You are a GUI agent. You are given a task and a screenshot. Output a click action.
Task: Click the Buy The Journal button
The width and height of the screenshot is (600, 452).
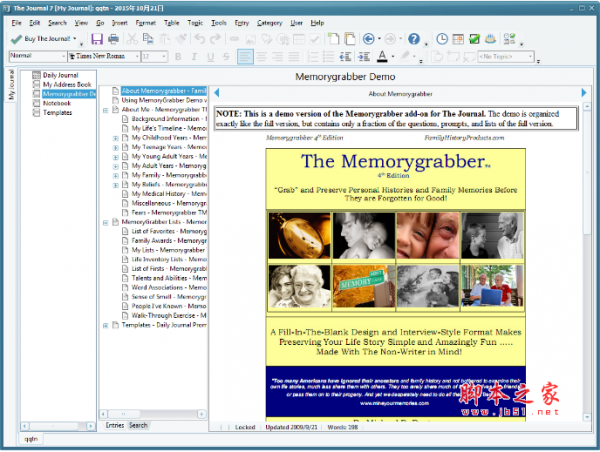coord(40,39)
